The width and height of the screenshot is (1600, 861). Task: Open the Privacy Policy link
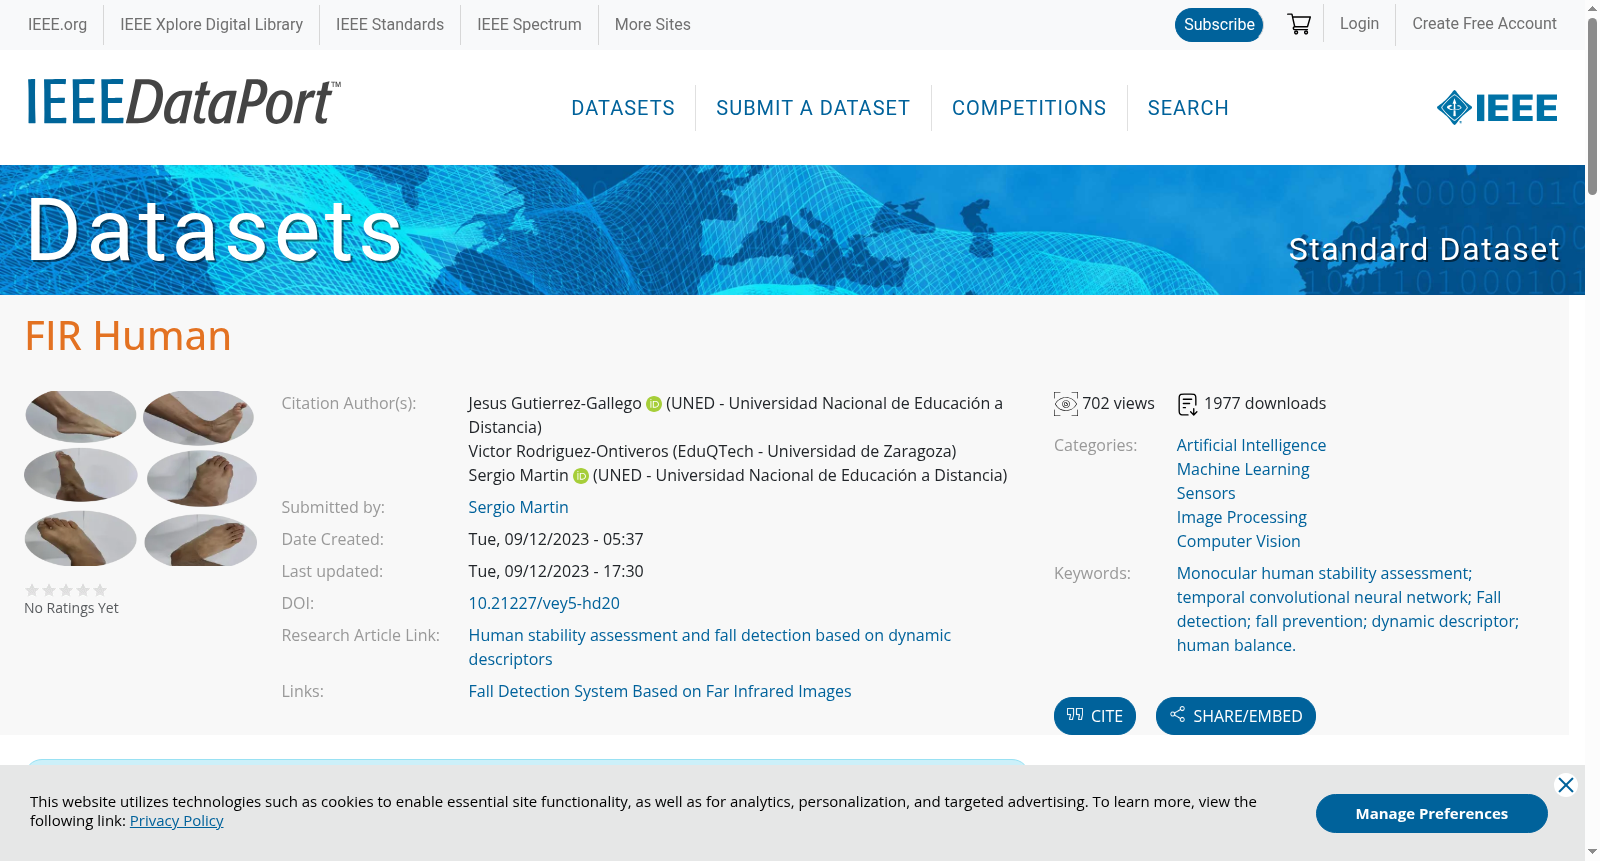point(177,821)
